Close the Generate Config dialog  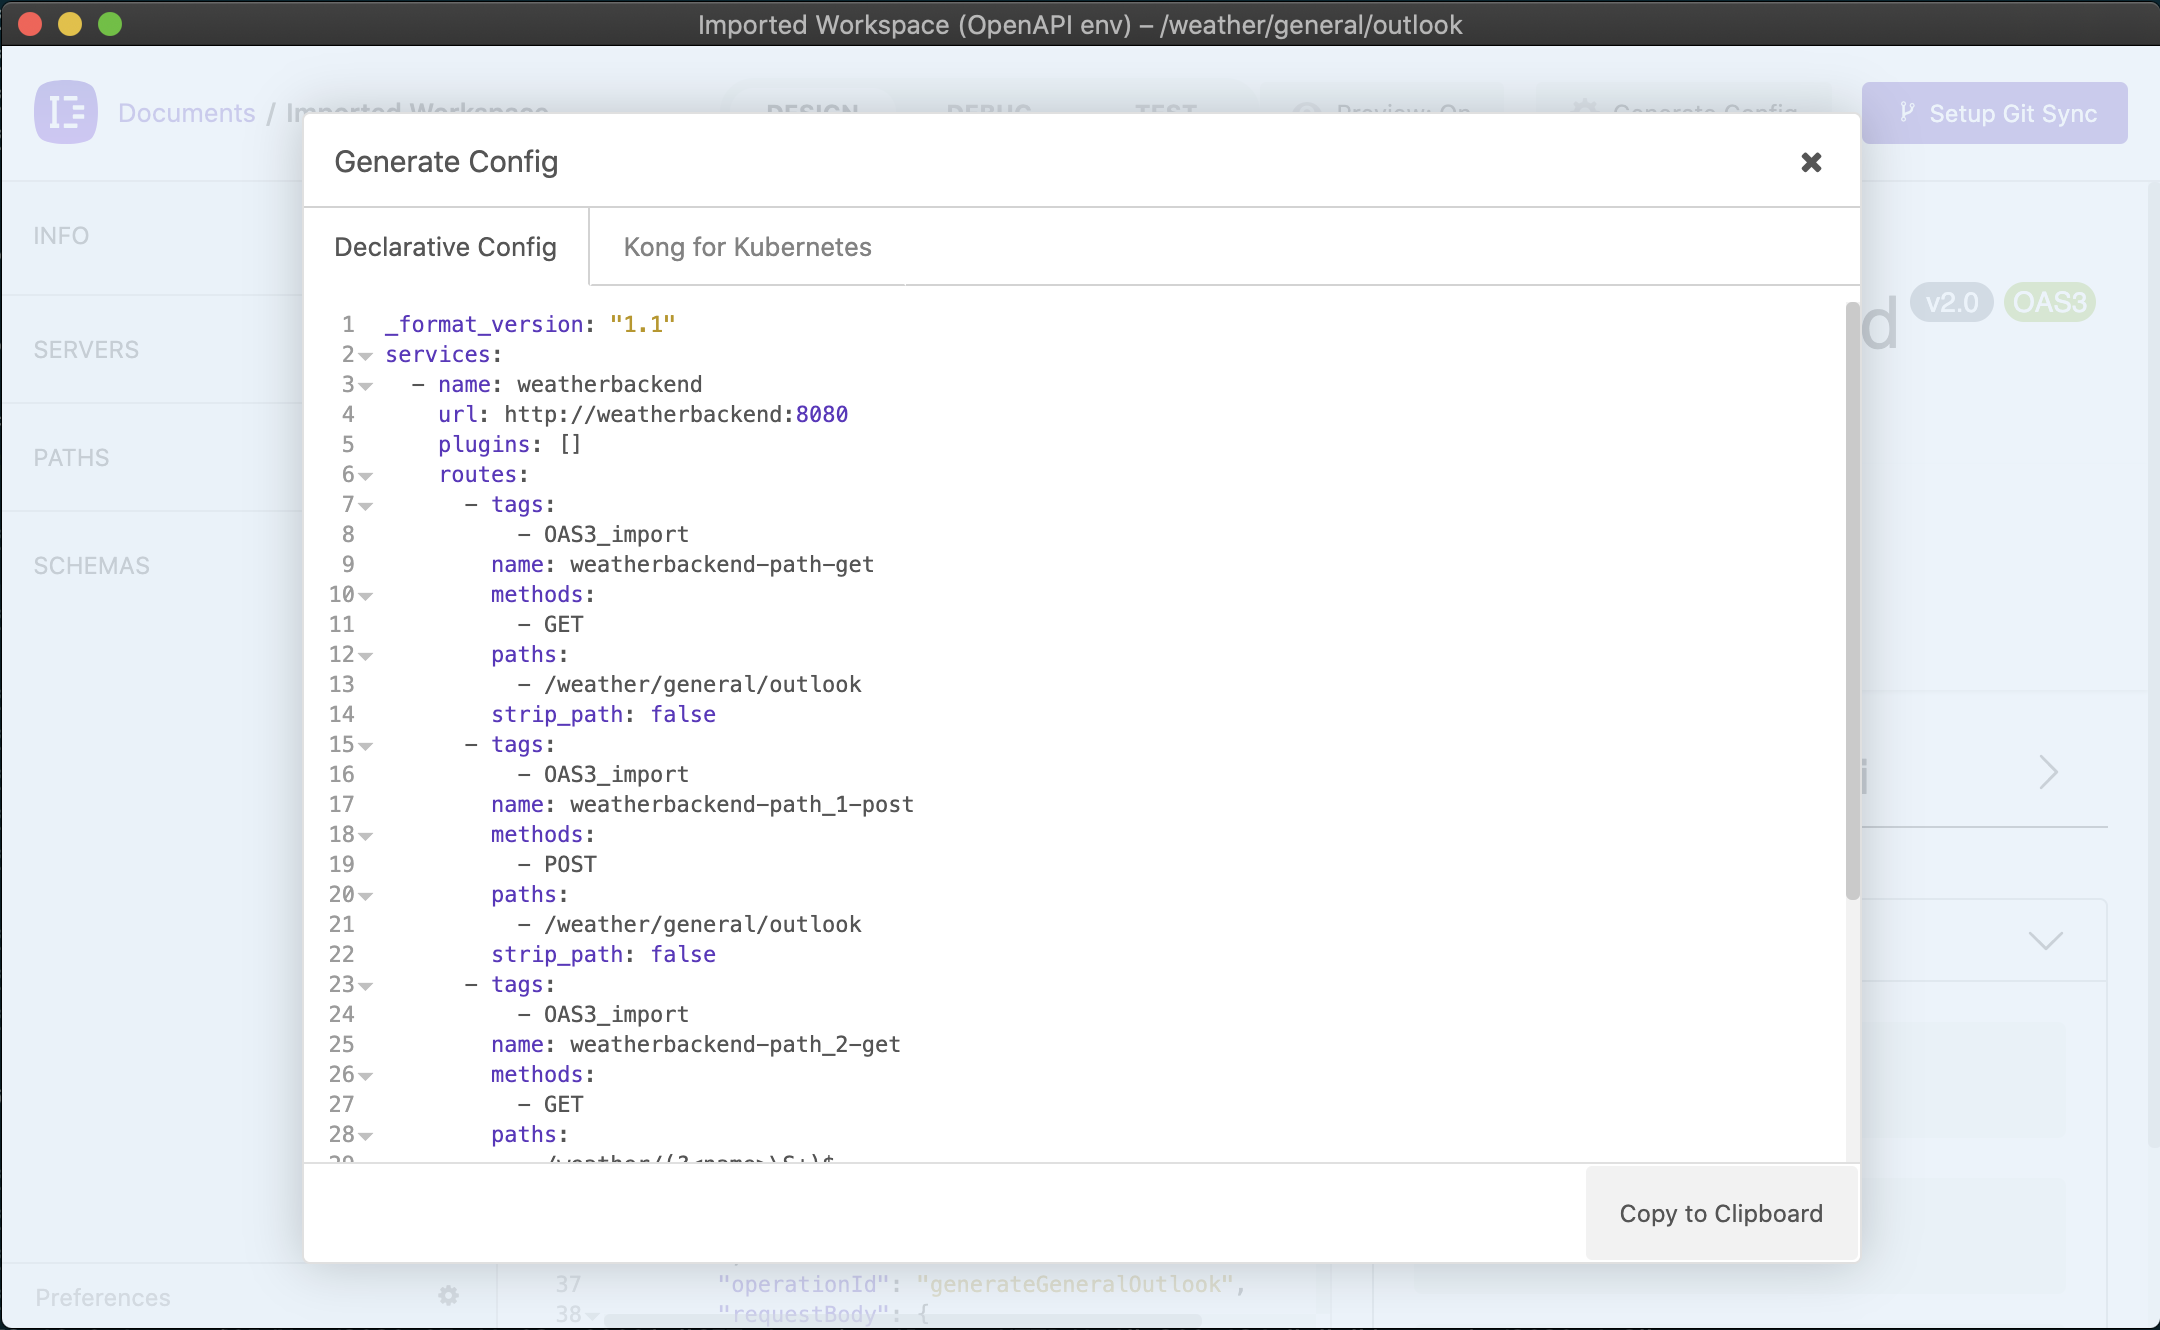click(1810, 162)
